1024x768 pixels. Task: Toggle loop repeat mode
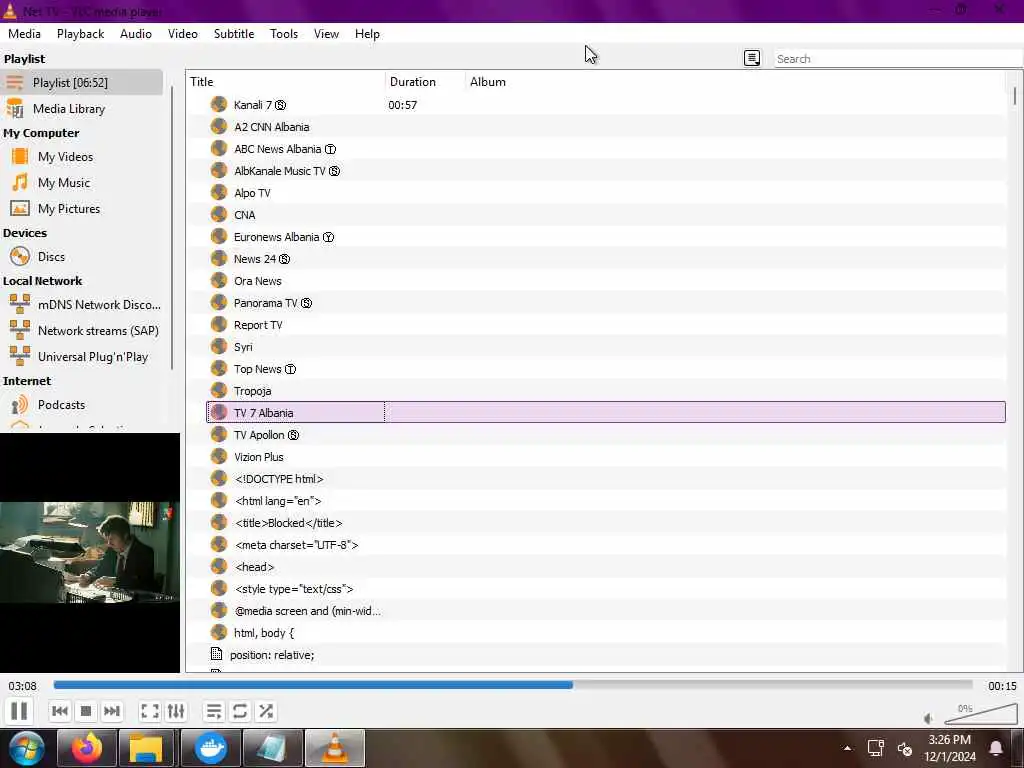pos(240,711)
